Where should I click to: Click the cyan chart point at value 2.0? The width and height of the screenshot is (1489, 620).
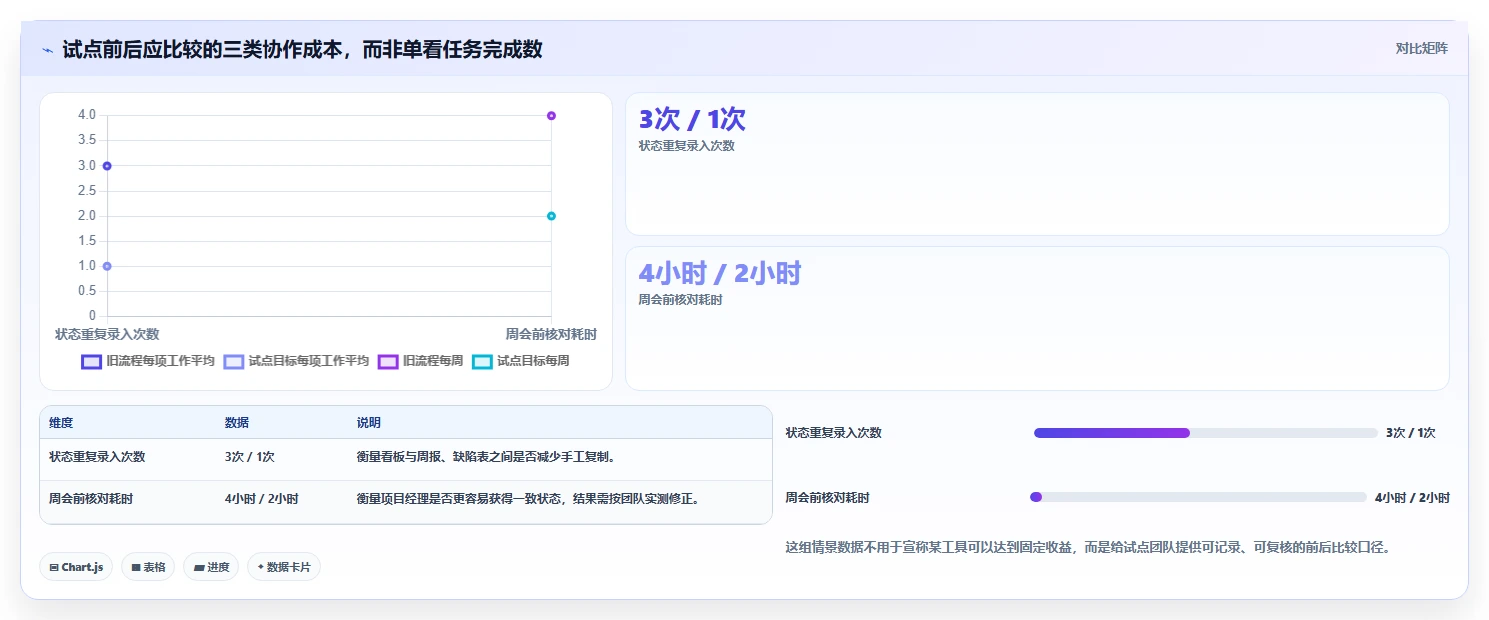(x=551, y=216)
